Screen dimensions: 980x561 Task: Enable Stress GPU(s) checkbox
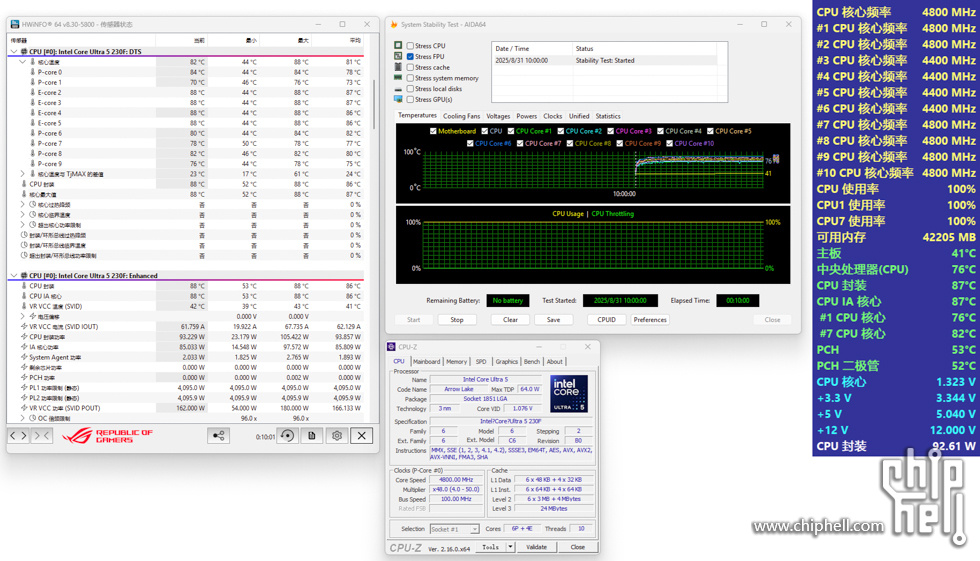click(410, 99)
